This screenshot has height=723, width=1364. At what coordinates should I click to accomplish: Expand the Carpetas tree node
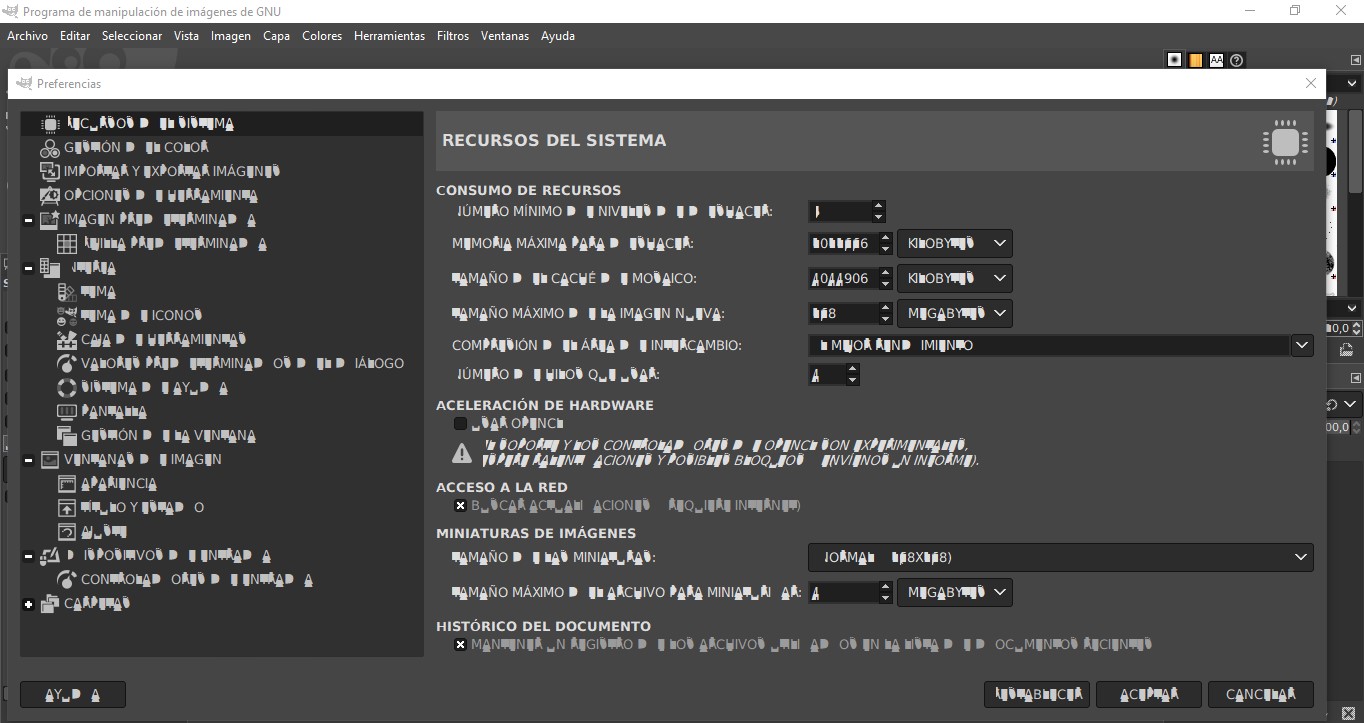29,604
